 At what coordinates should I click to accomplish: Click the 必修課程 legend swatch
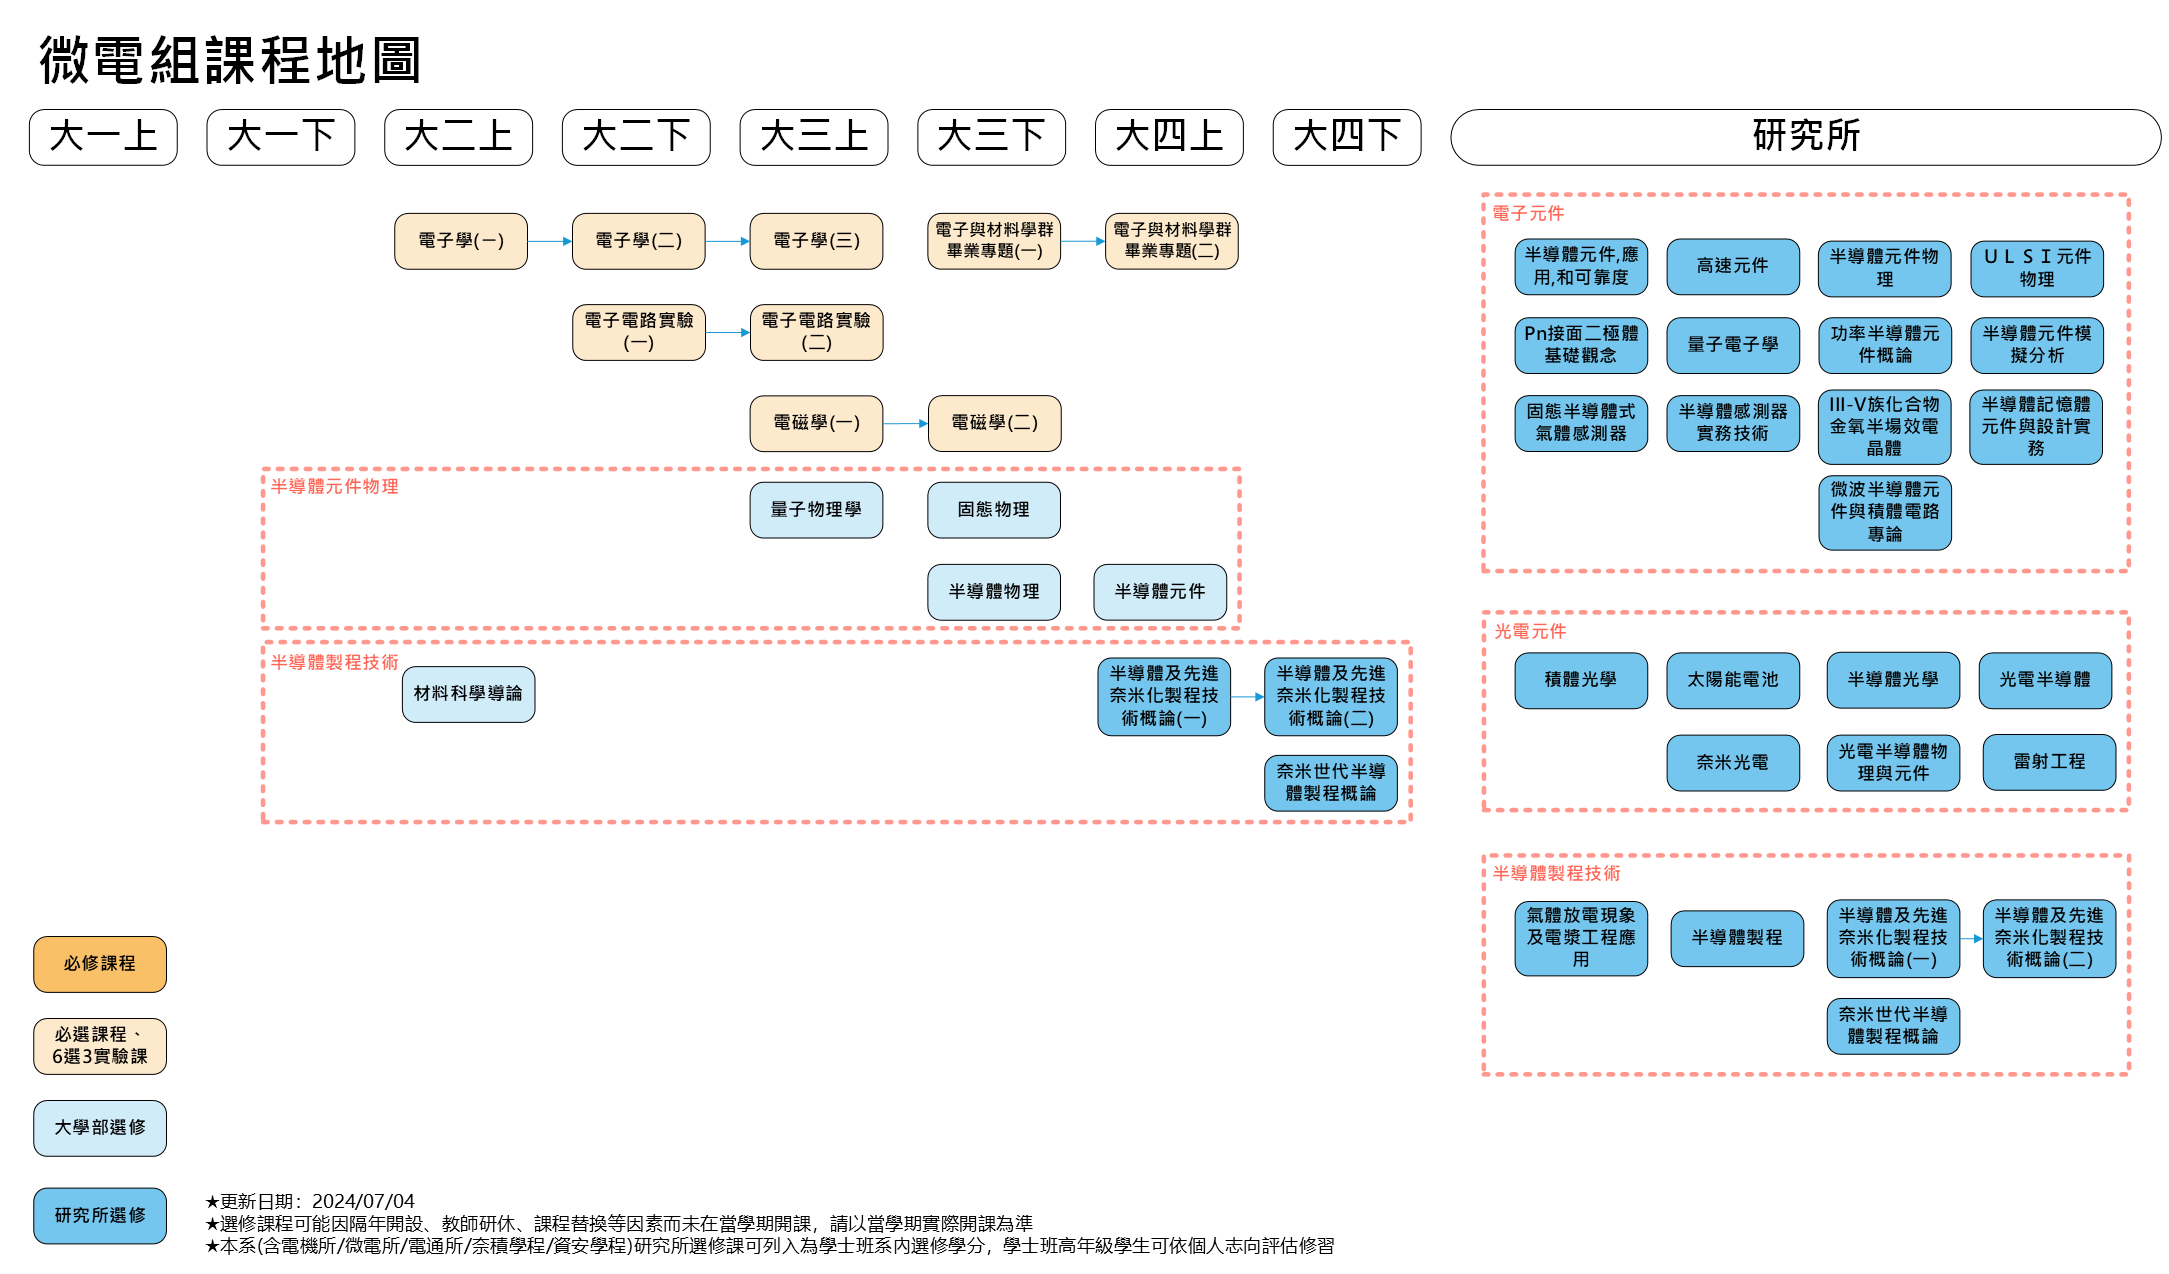[x=100, y=964]
